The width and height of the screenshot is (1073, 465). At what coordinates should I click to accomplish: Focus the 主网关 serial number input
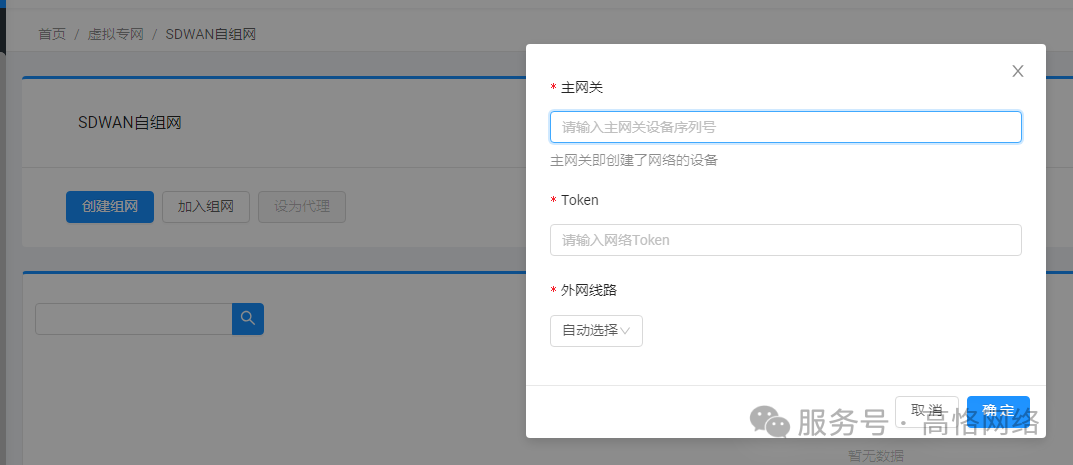point(786,127)
